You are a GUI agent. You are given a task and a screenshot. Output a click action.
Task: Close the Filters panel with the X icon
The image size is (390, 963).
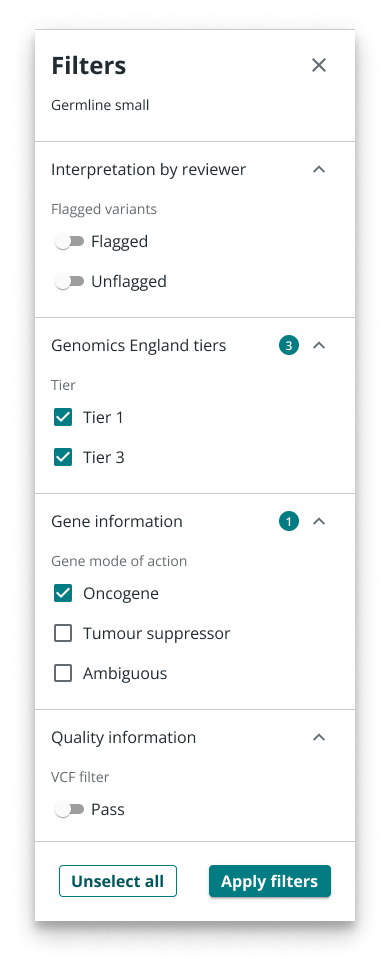click(319, 65)
